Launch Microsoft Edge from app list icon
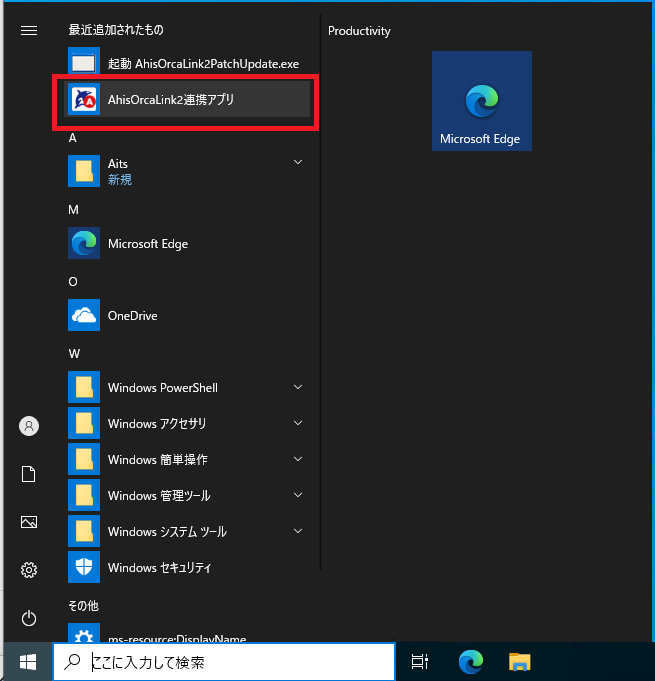655x681 pixels. pyautogui.click(x=84, y=243)
